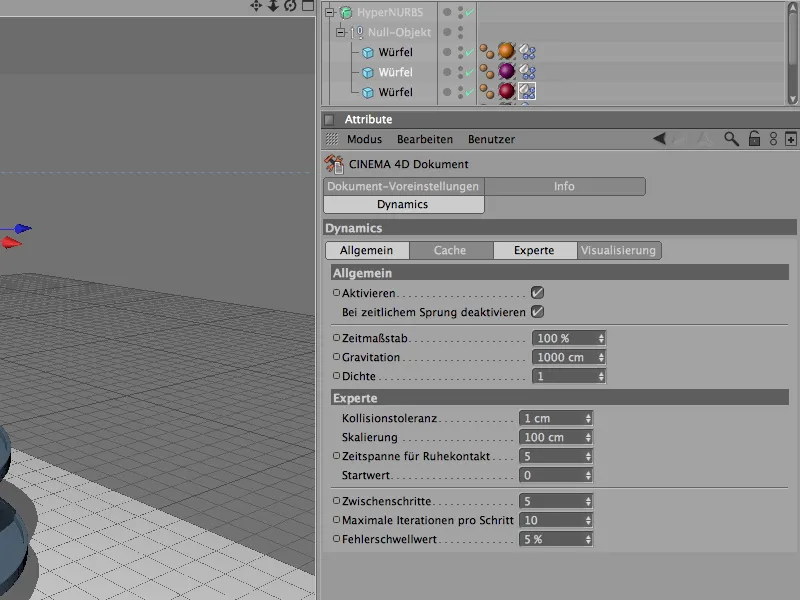The height and width of the screenshot is (600, 800).
Task: Collapse the Null-Objekt tree node
Action: click(340, 32)
